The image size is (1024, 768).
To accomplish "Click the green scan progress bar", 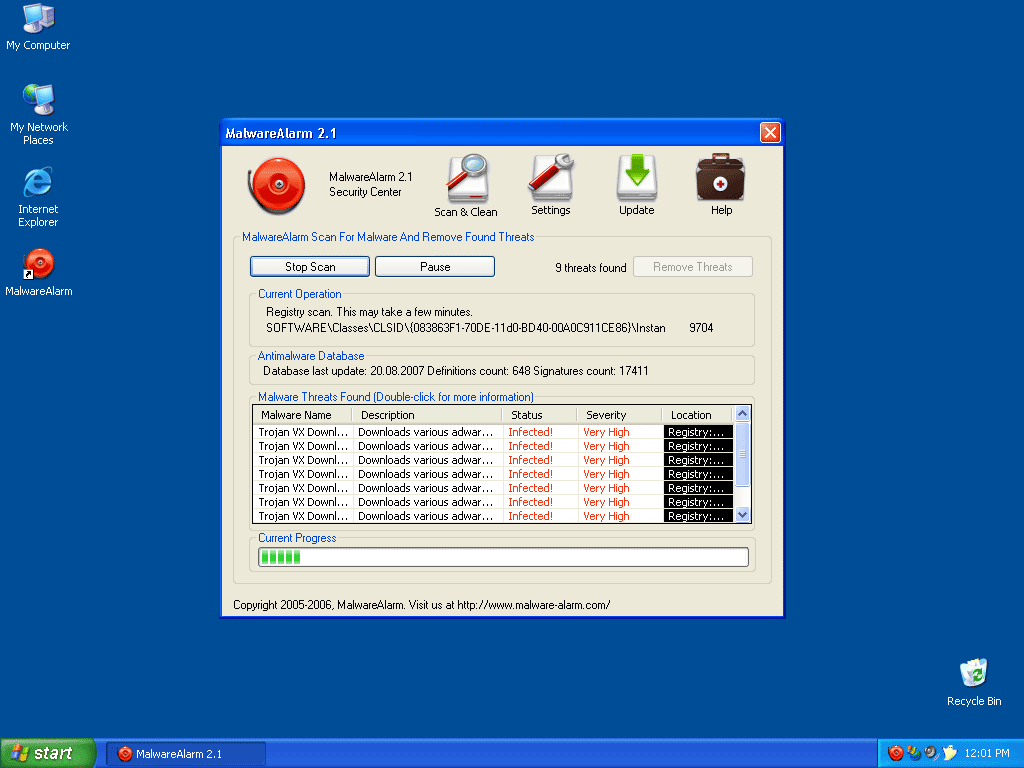I will point(503,557).
